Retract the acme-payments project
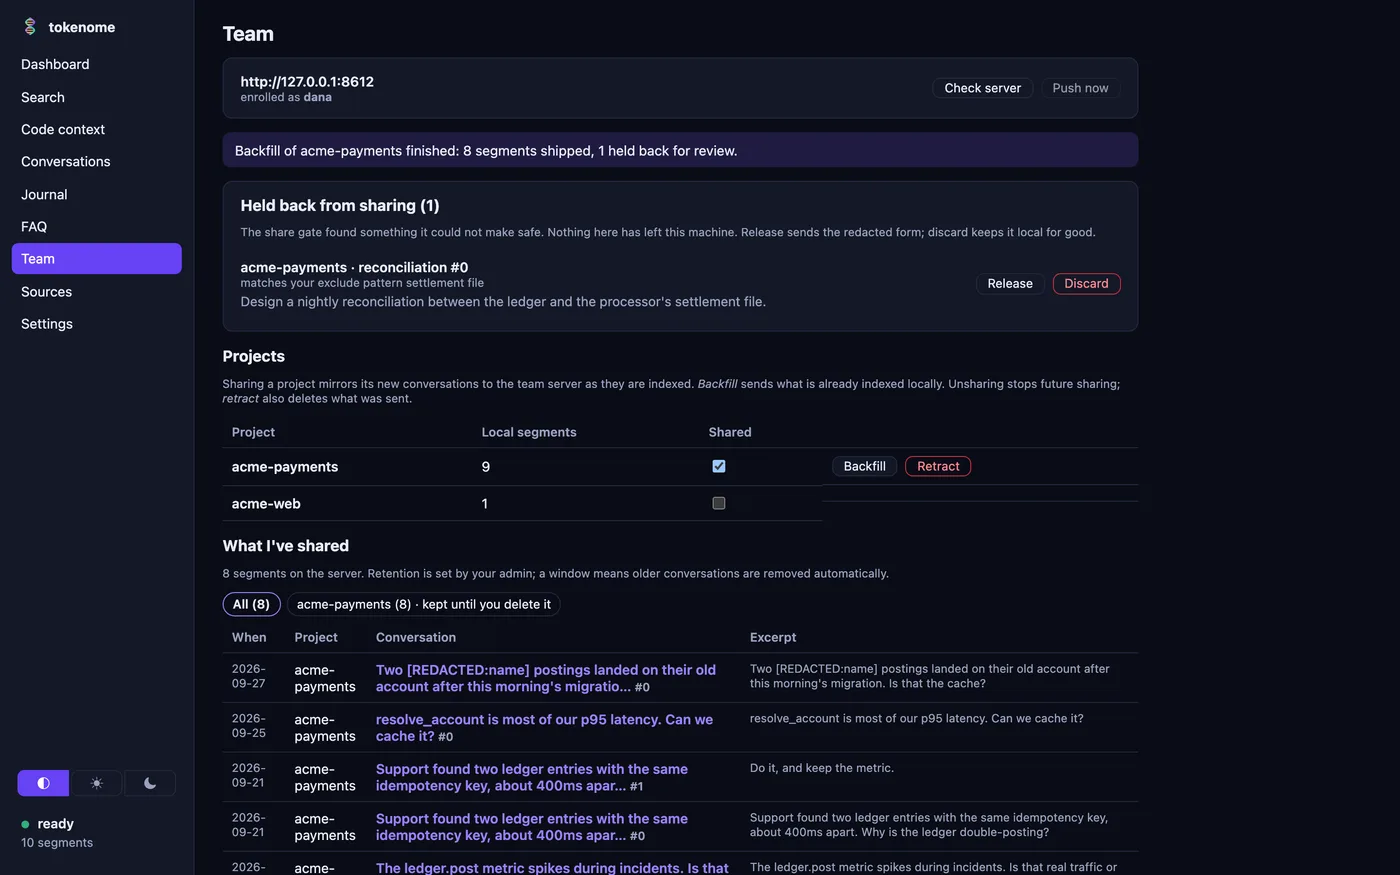Screen dimensions: 1400x875 click(x=938, y=466)
